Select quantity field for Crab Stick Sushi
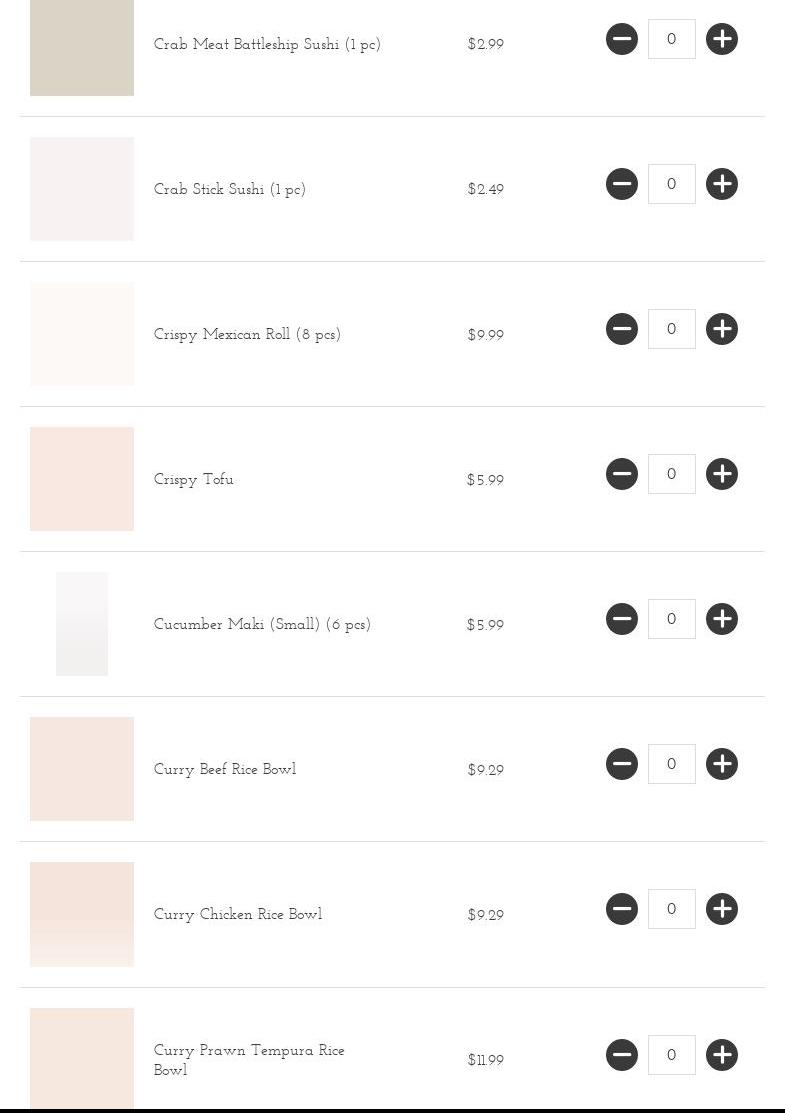Screen dimensions: 785x1113 (x=672, y=184)
